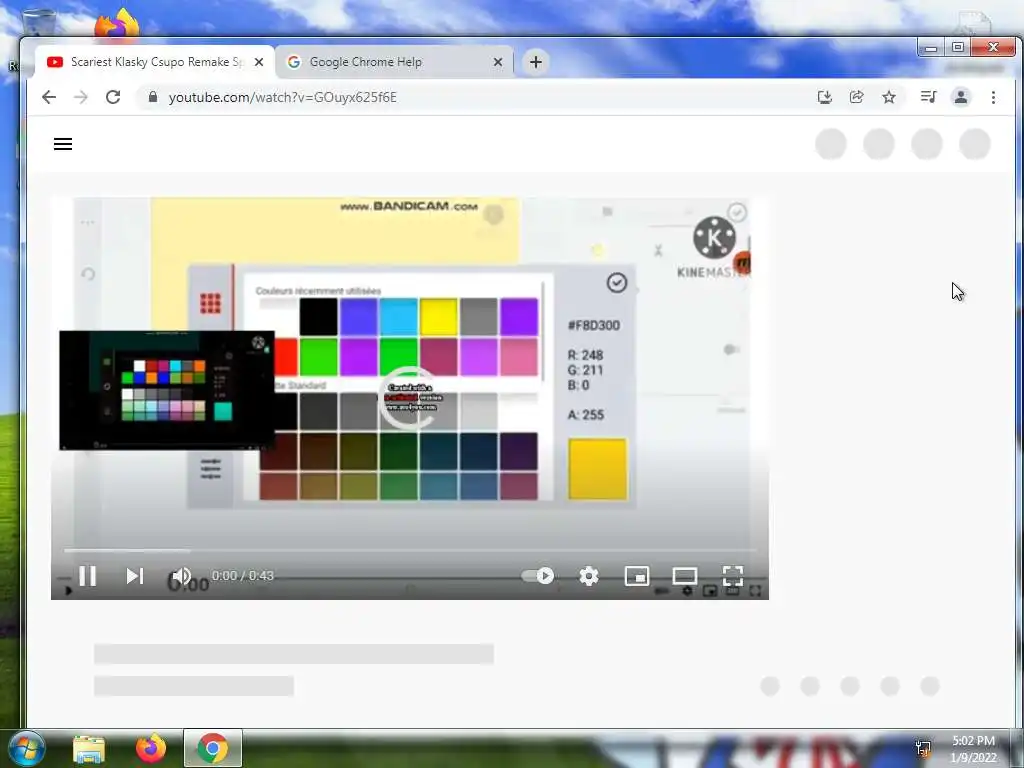The width and height of the screenshot is (1024, 768).
Task: Mute the video volume speaker
Action: 181,575
